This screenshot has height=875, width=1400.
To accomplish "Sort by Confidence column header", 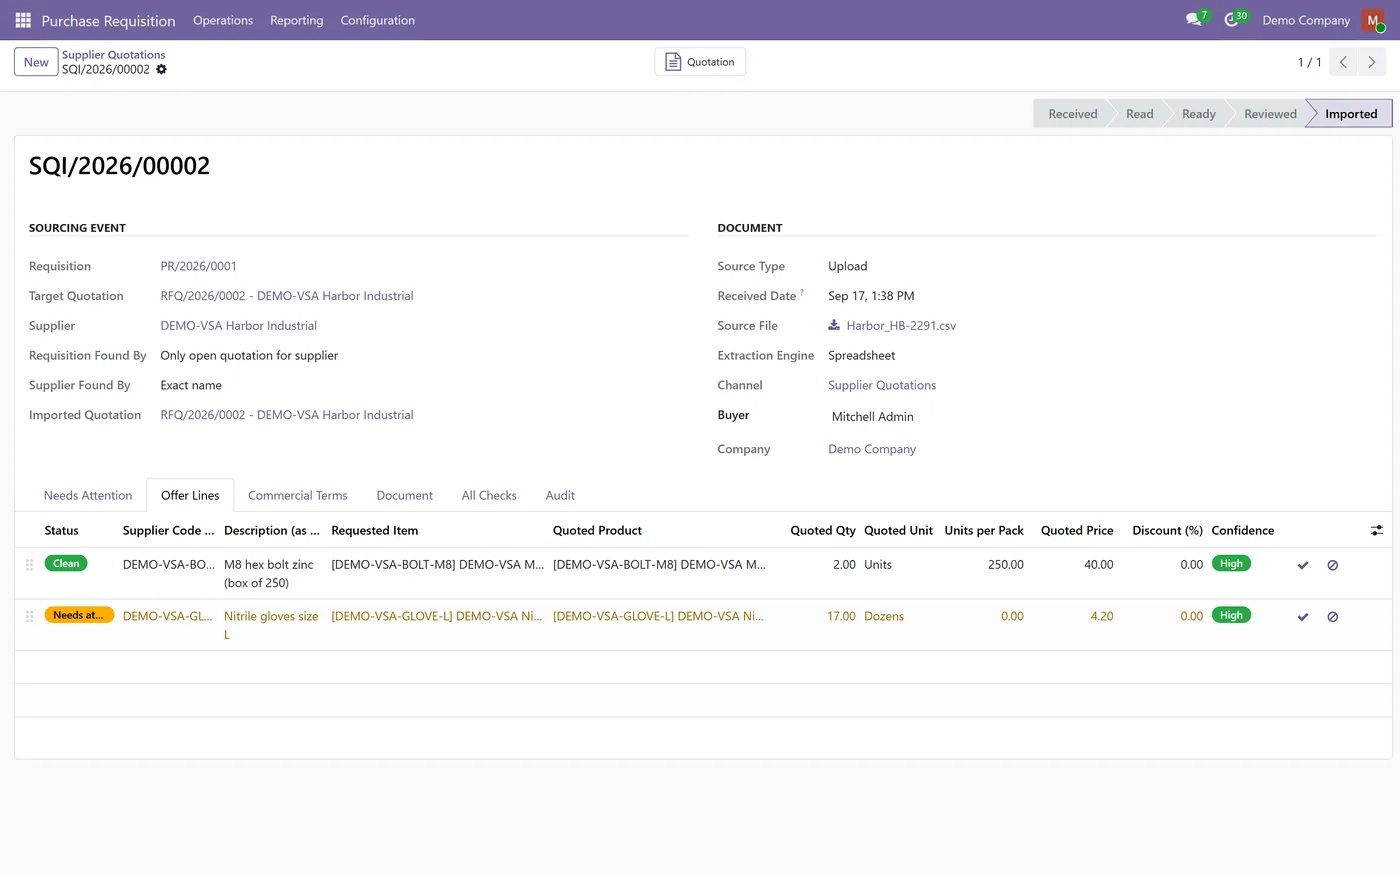I will 1243,531.
